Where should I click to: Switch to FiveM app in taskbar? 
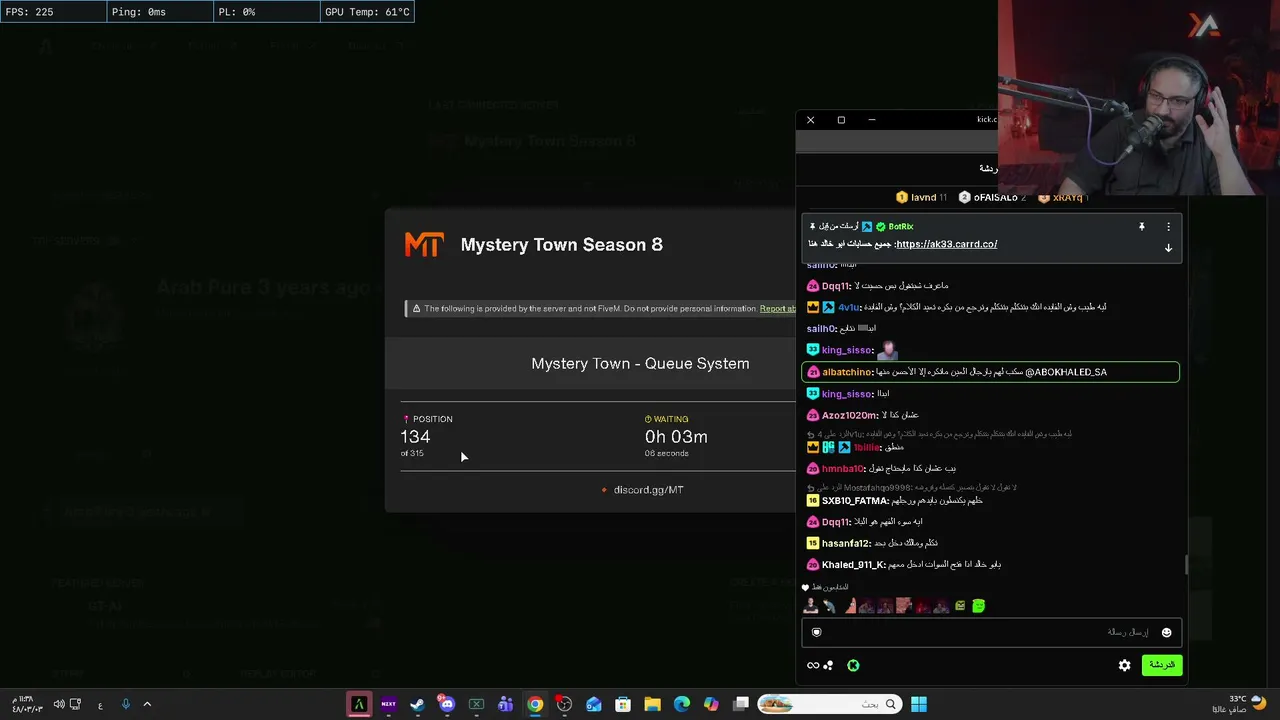point(359,705)
